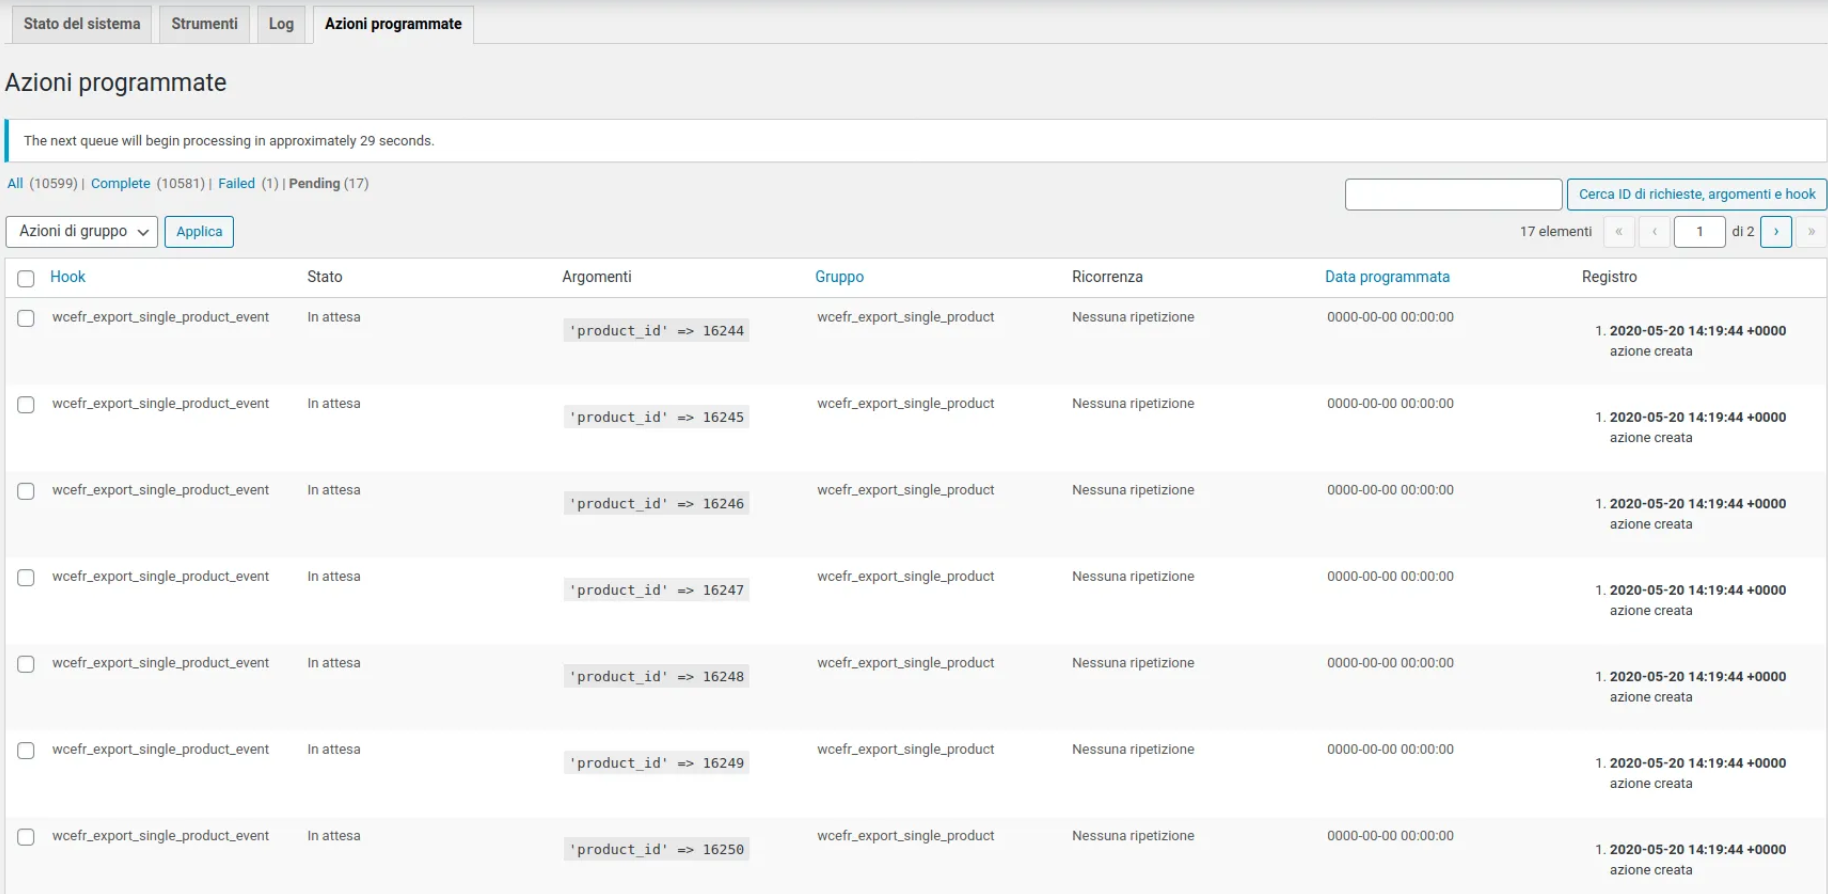Open the Azioni di gruppo dropdown

[x=82, y=232]
